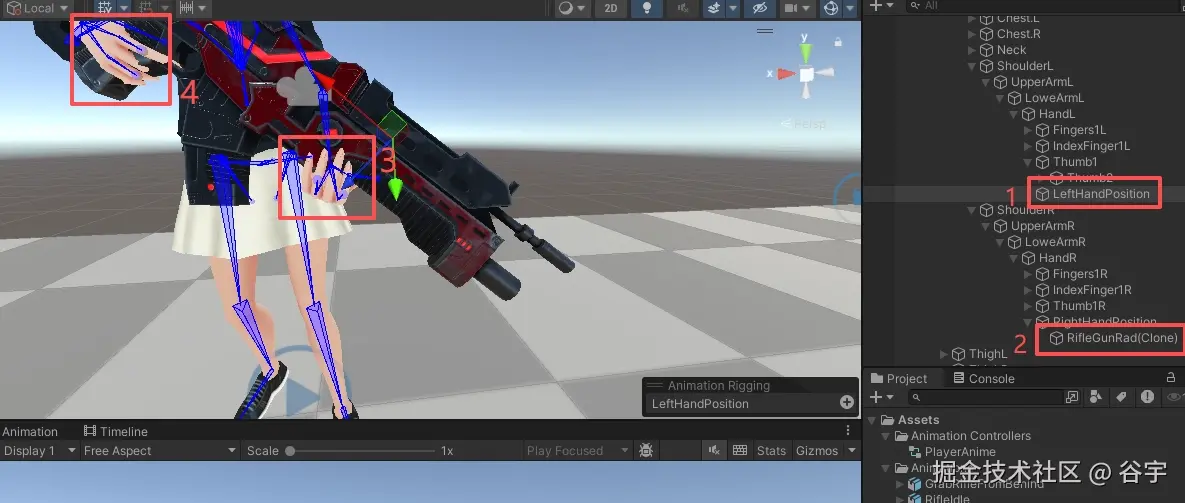Open the Display 1 dropdown

pyautogui.click(x=39, y=450)
